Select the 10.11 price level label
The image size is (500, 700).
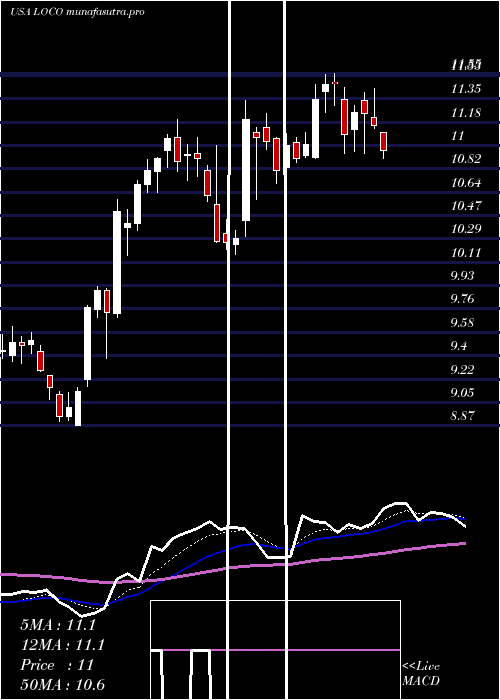pyautogui.click(x=466, y=253)
